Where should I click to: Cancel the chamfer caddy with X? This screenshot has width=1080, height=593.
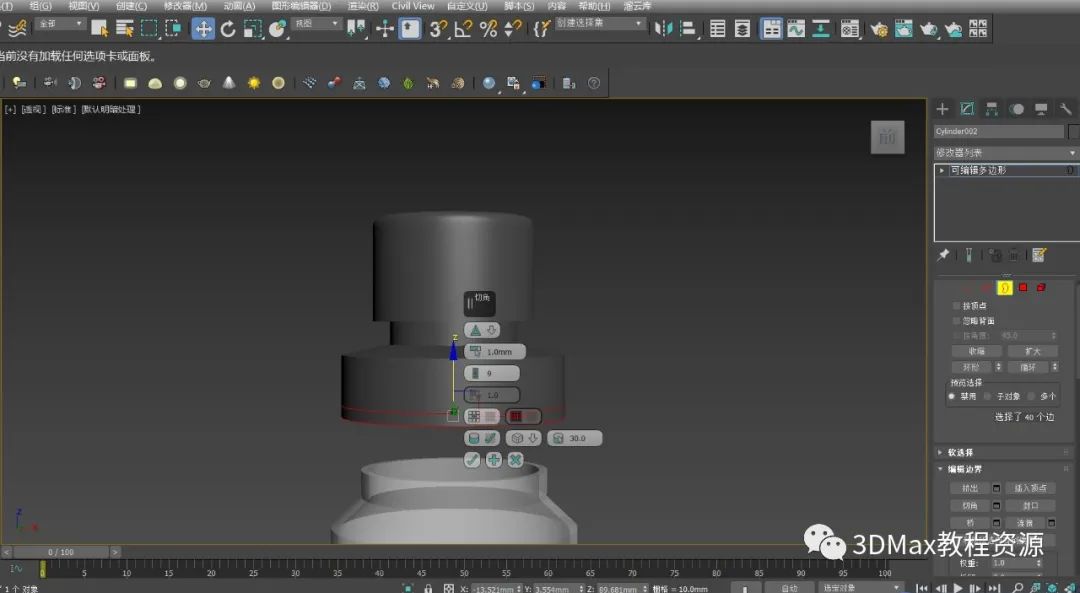point(515,460)
